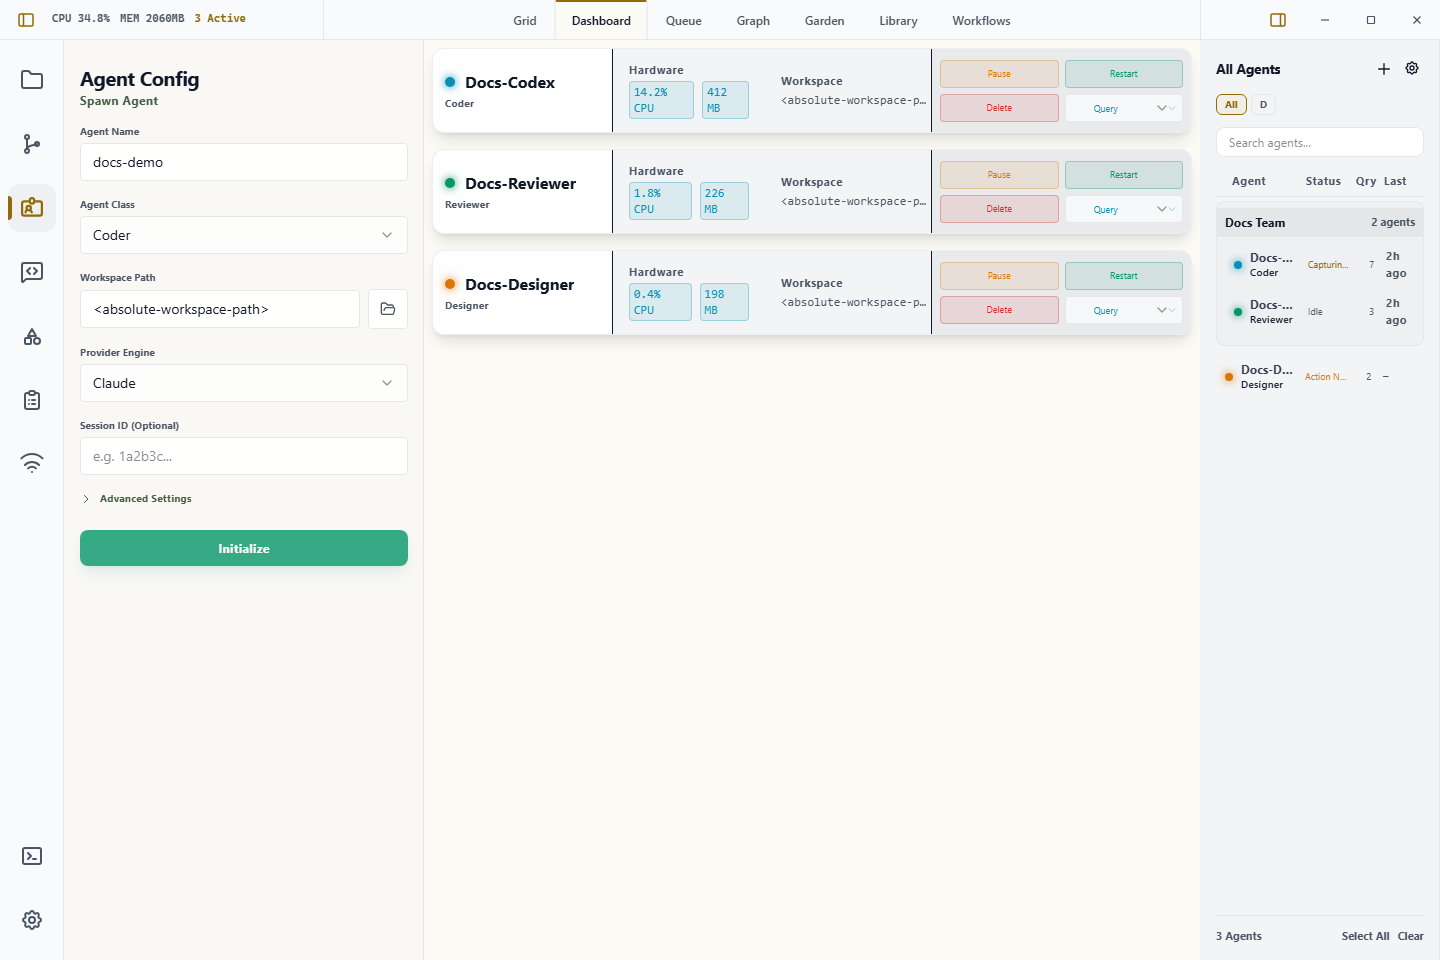The height and width of the screenshot is (960, 1440).
Task: Select the agent config sidebar icon
Action: pos(32,208)
